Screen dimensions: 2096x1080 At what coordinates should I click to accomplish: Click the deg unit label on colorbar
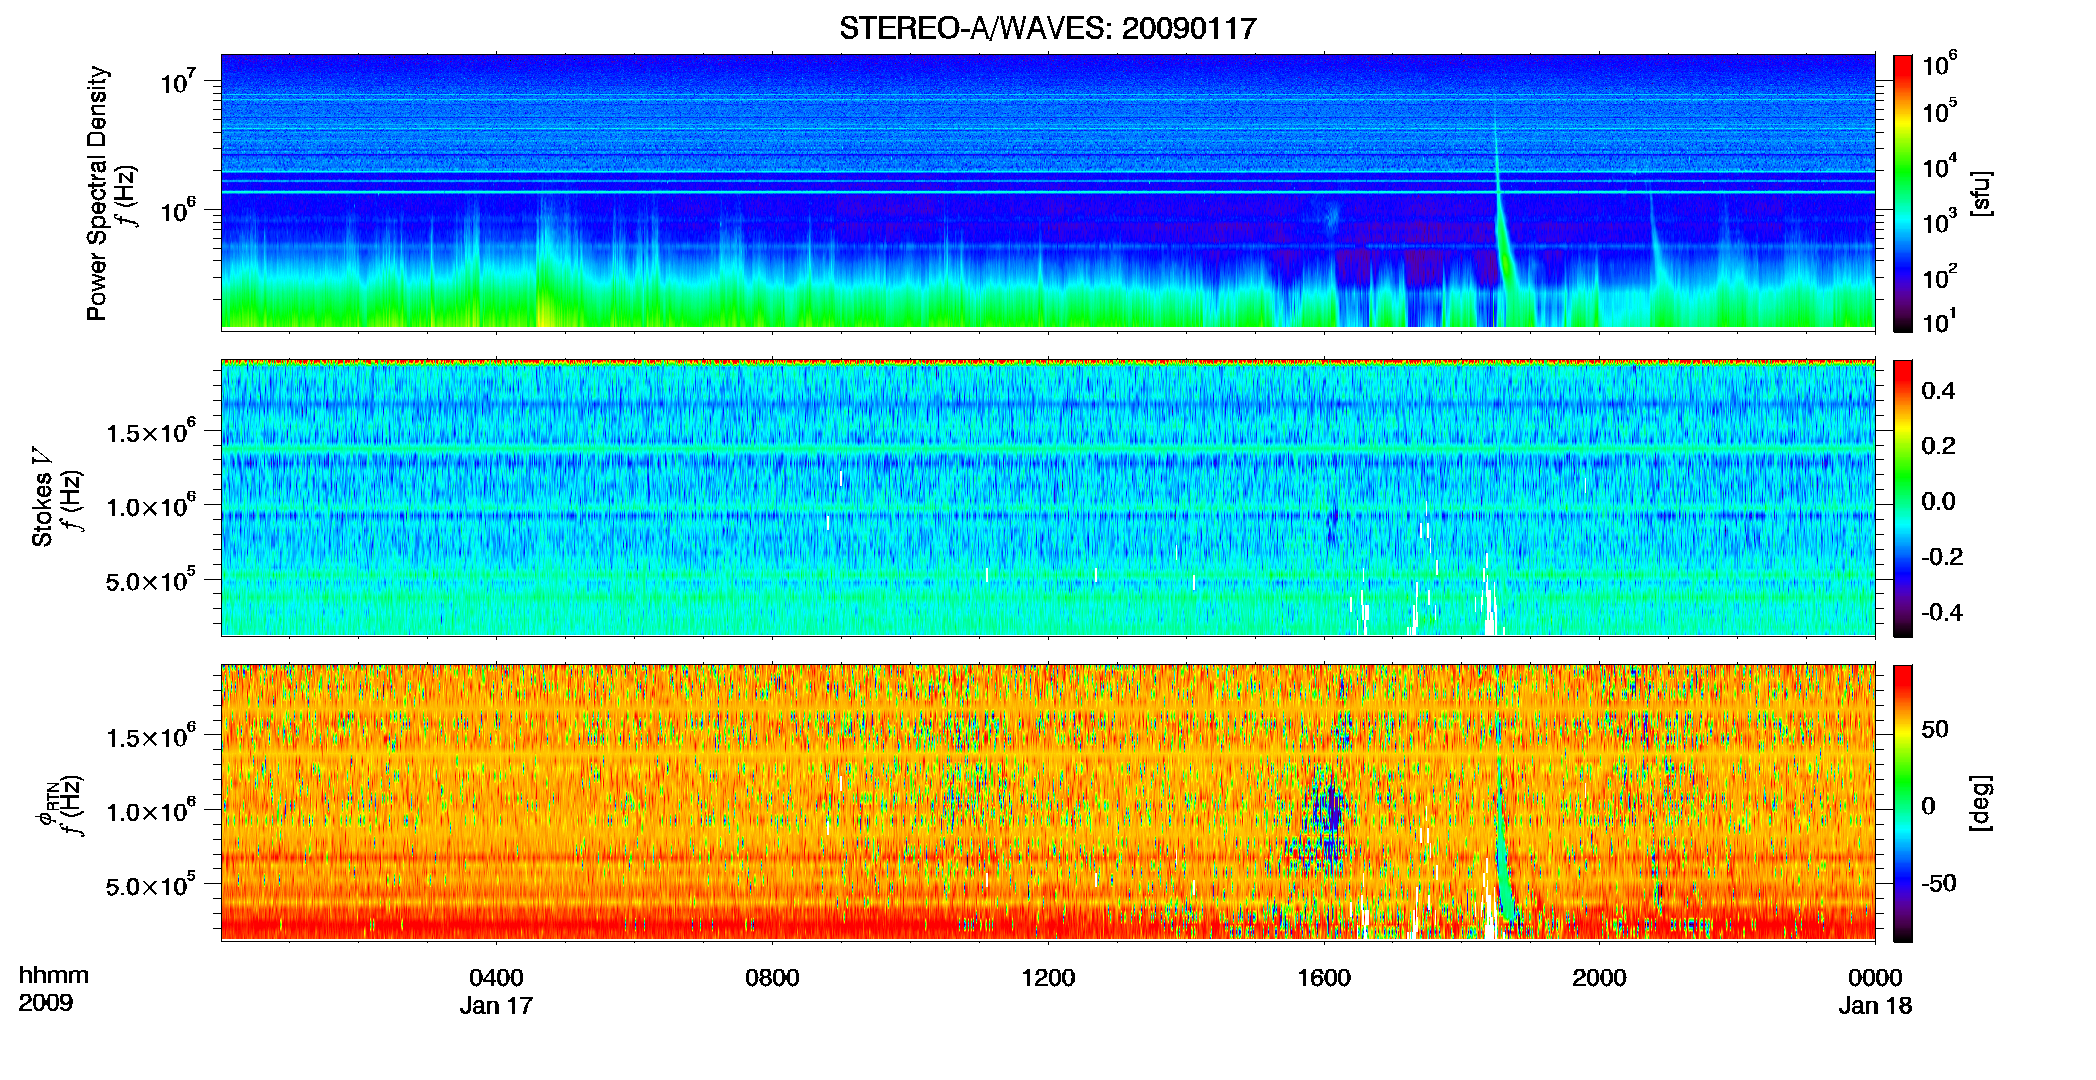coord(1980,803)
